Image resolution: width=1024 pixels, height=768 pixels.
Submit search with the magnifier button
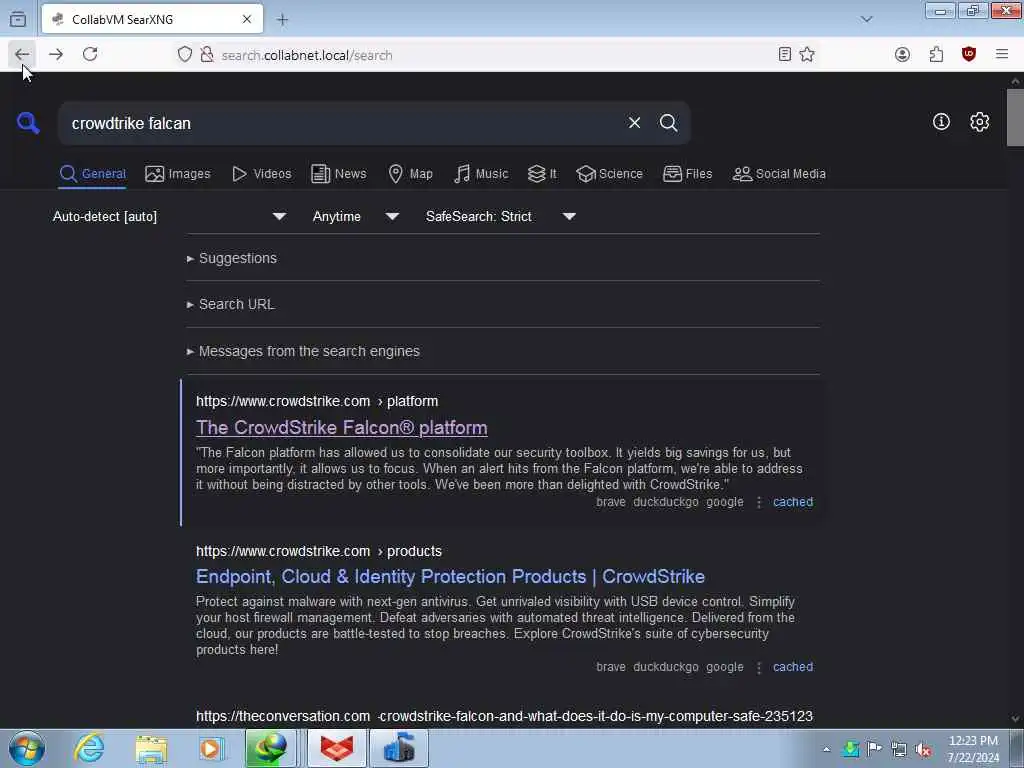pos(668,123)
